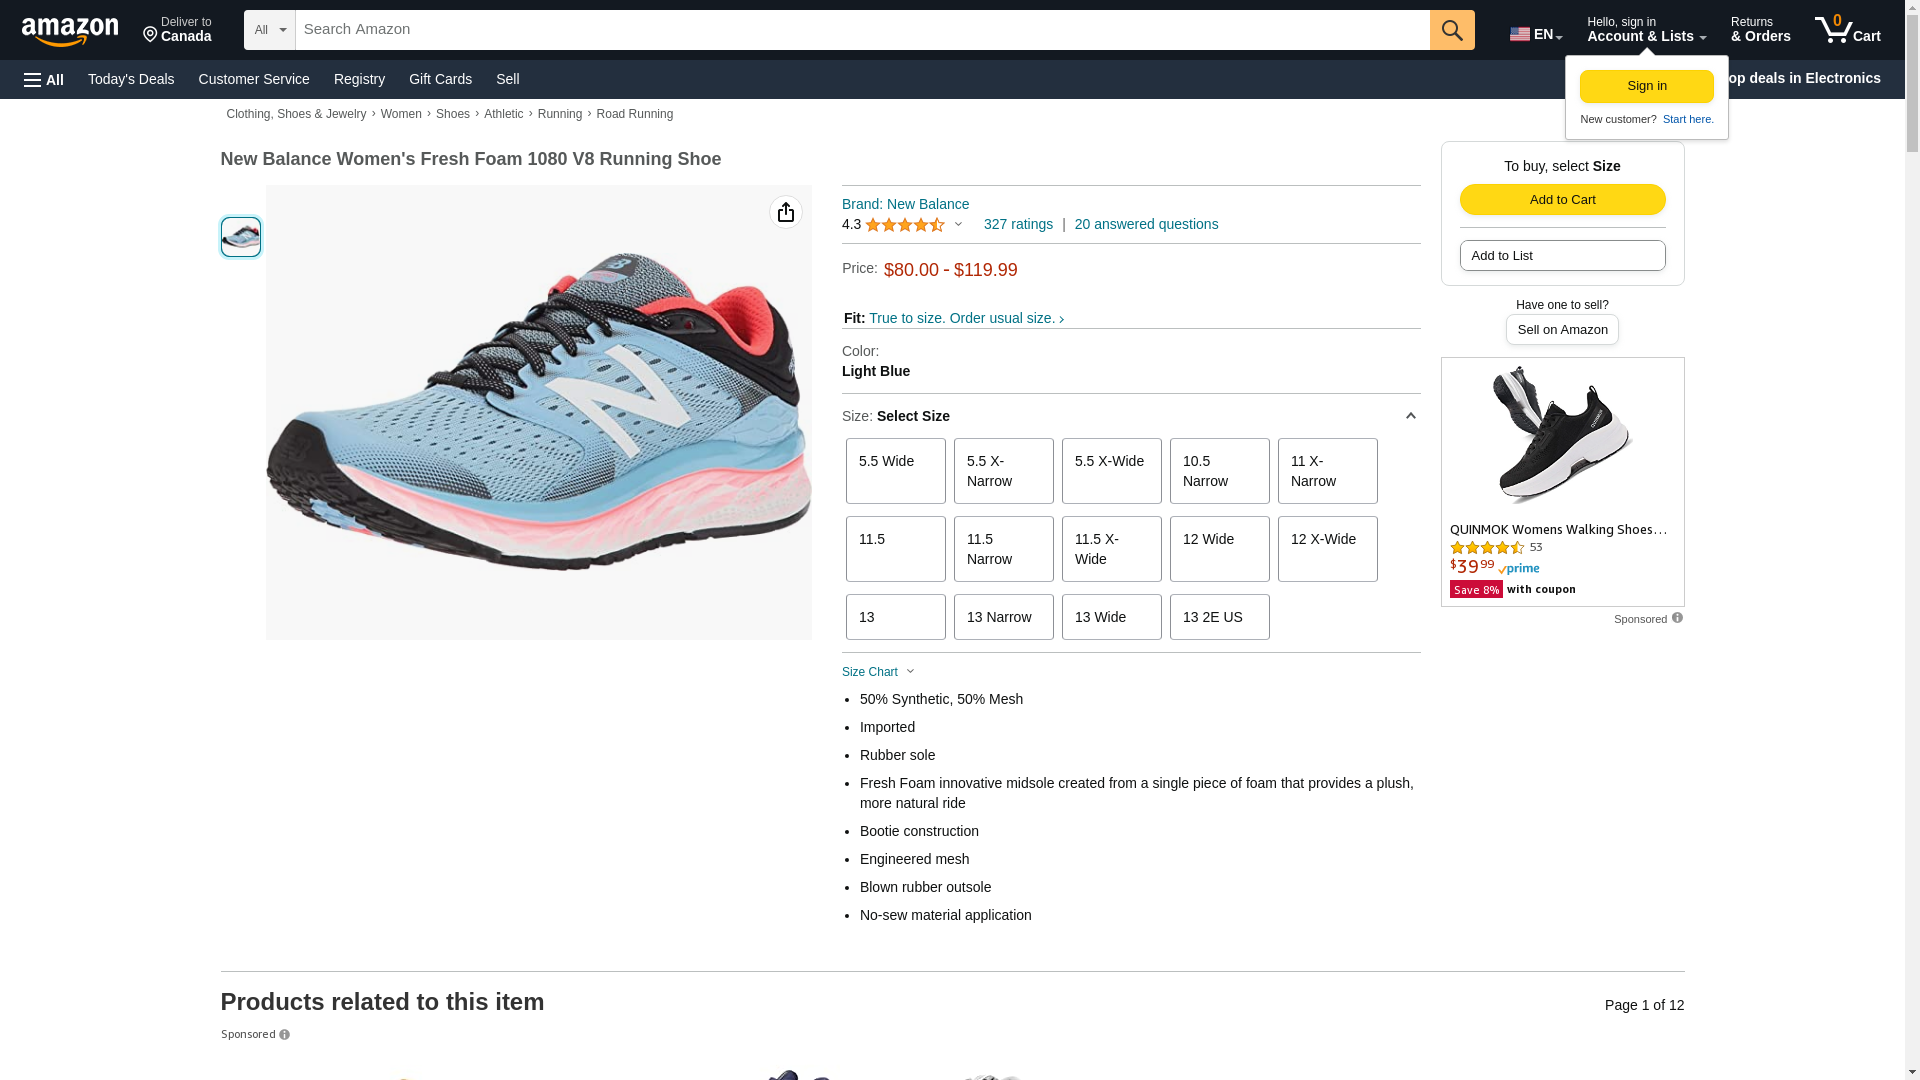This screenshot has height=1080, width=1920.
Task: Click the search magnifier button
Action: (1452, 30)
